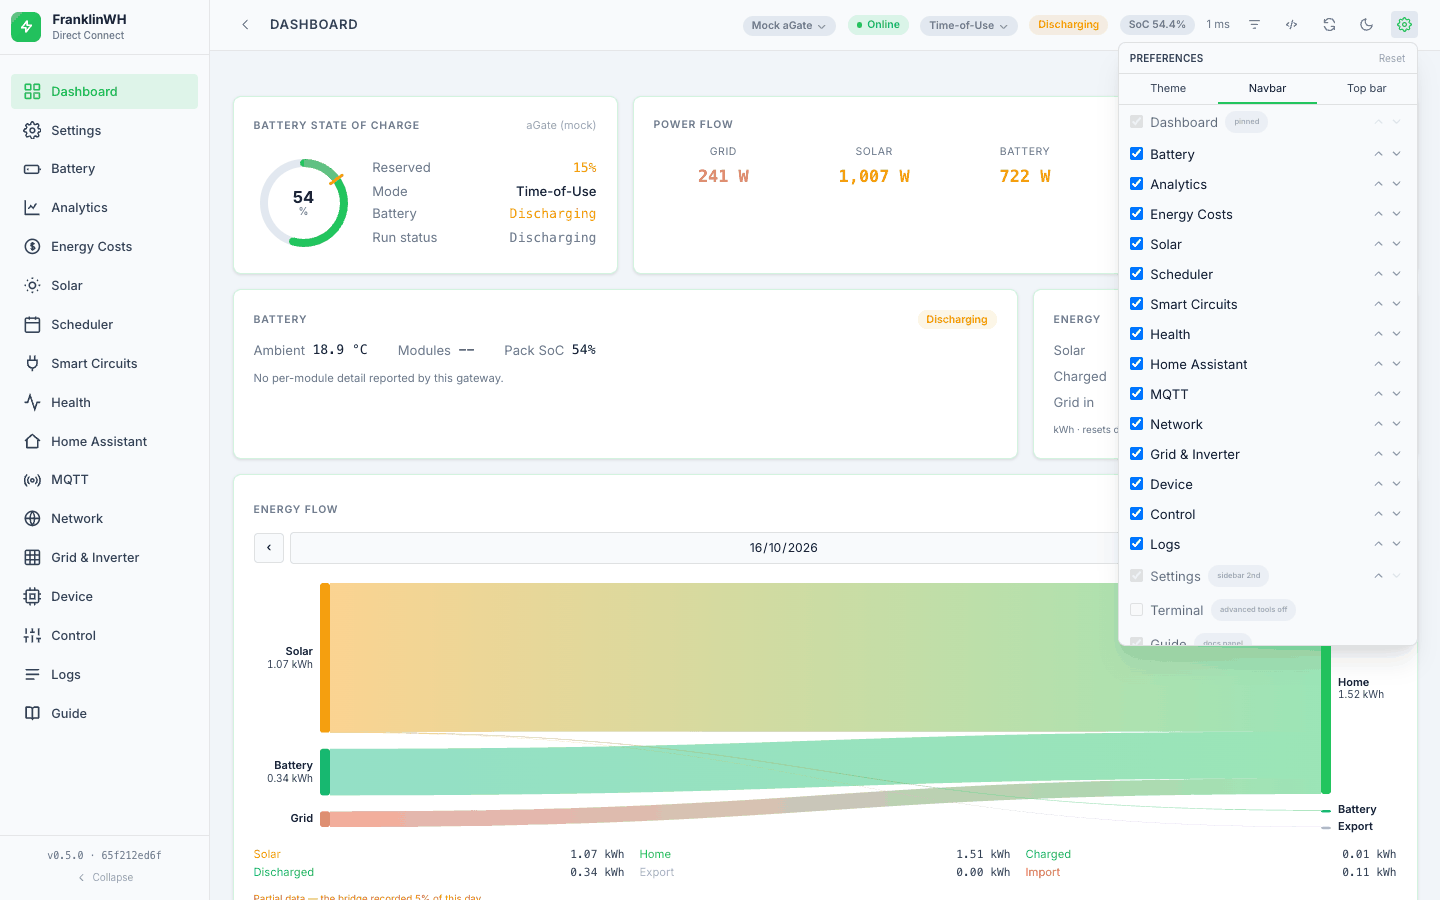
Task: Click the Online status pill
Action: 878,25
